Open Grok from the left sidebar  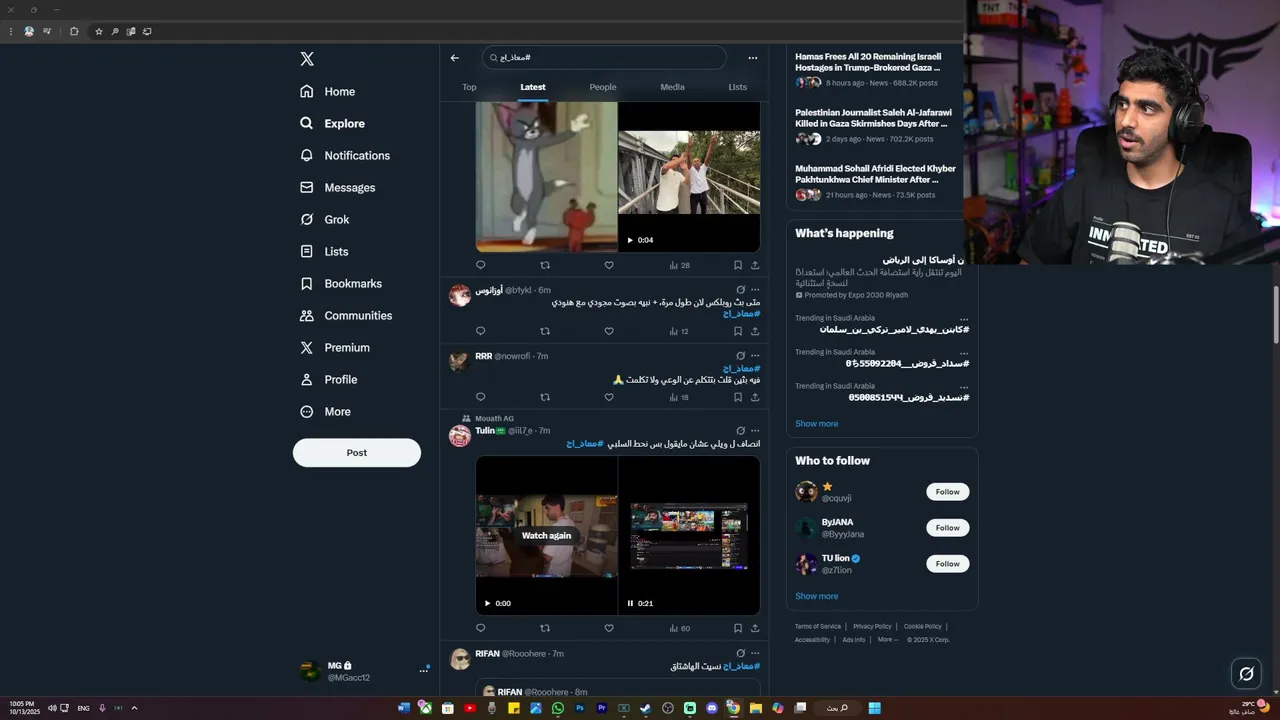coord(325,219)
